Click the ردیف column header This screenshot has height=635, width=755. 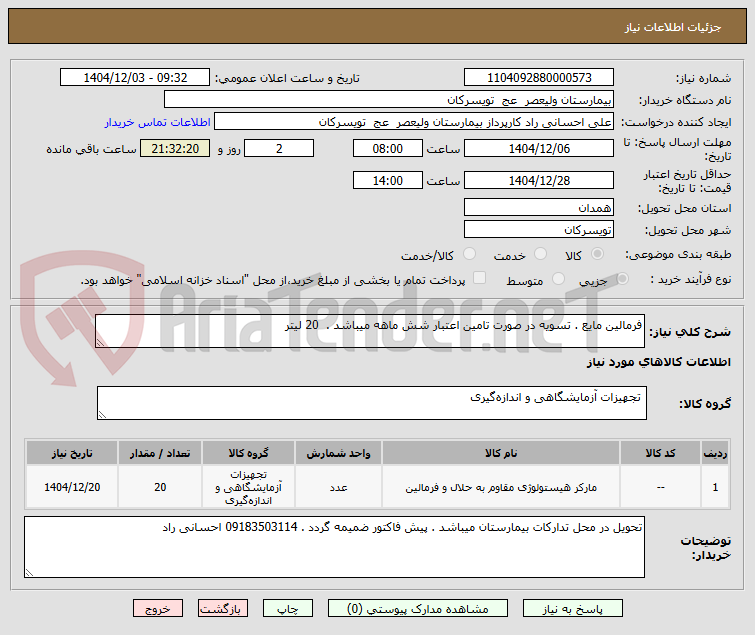[715, 453]
